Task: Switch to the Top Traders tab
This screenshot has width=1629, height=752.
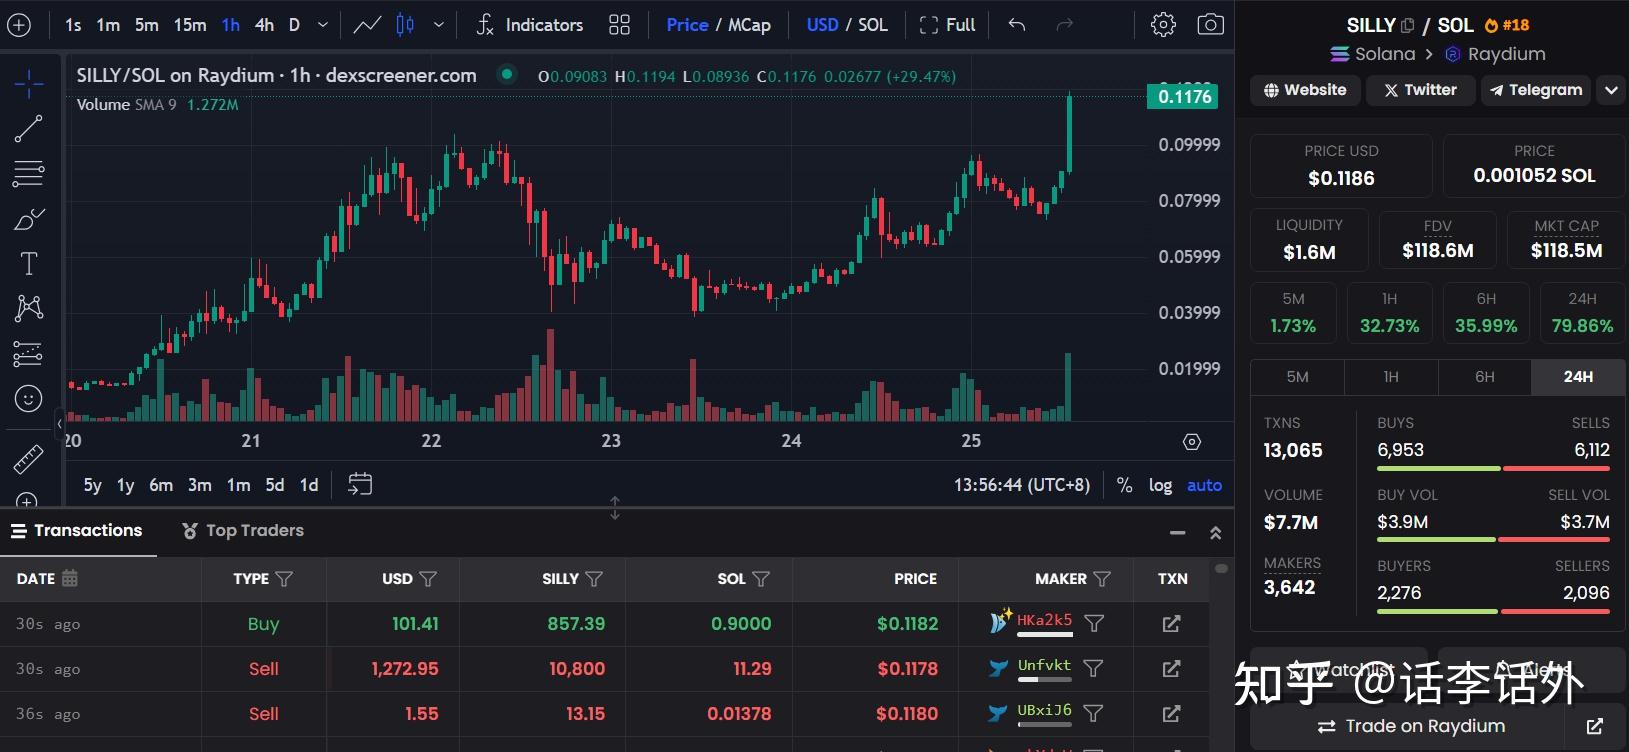Action: point(243,531)
